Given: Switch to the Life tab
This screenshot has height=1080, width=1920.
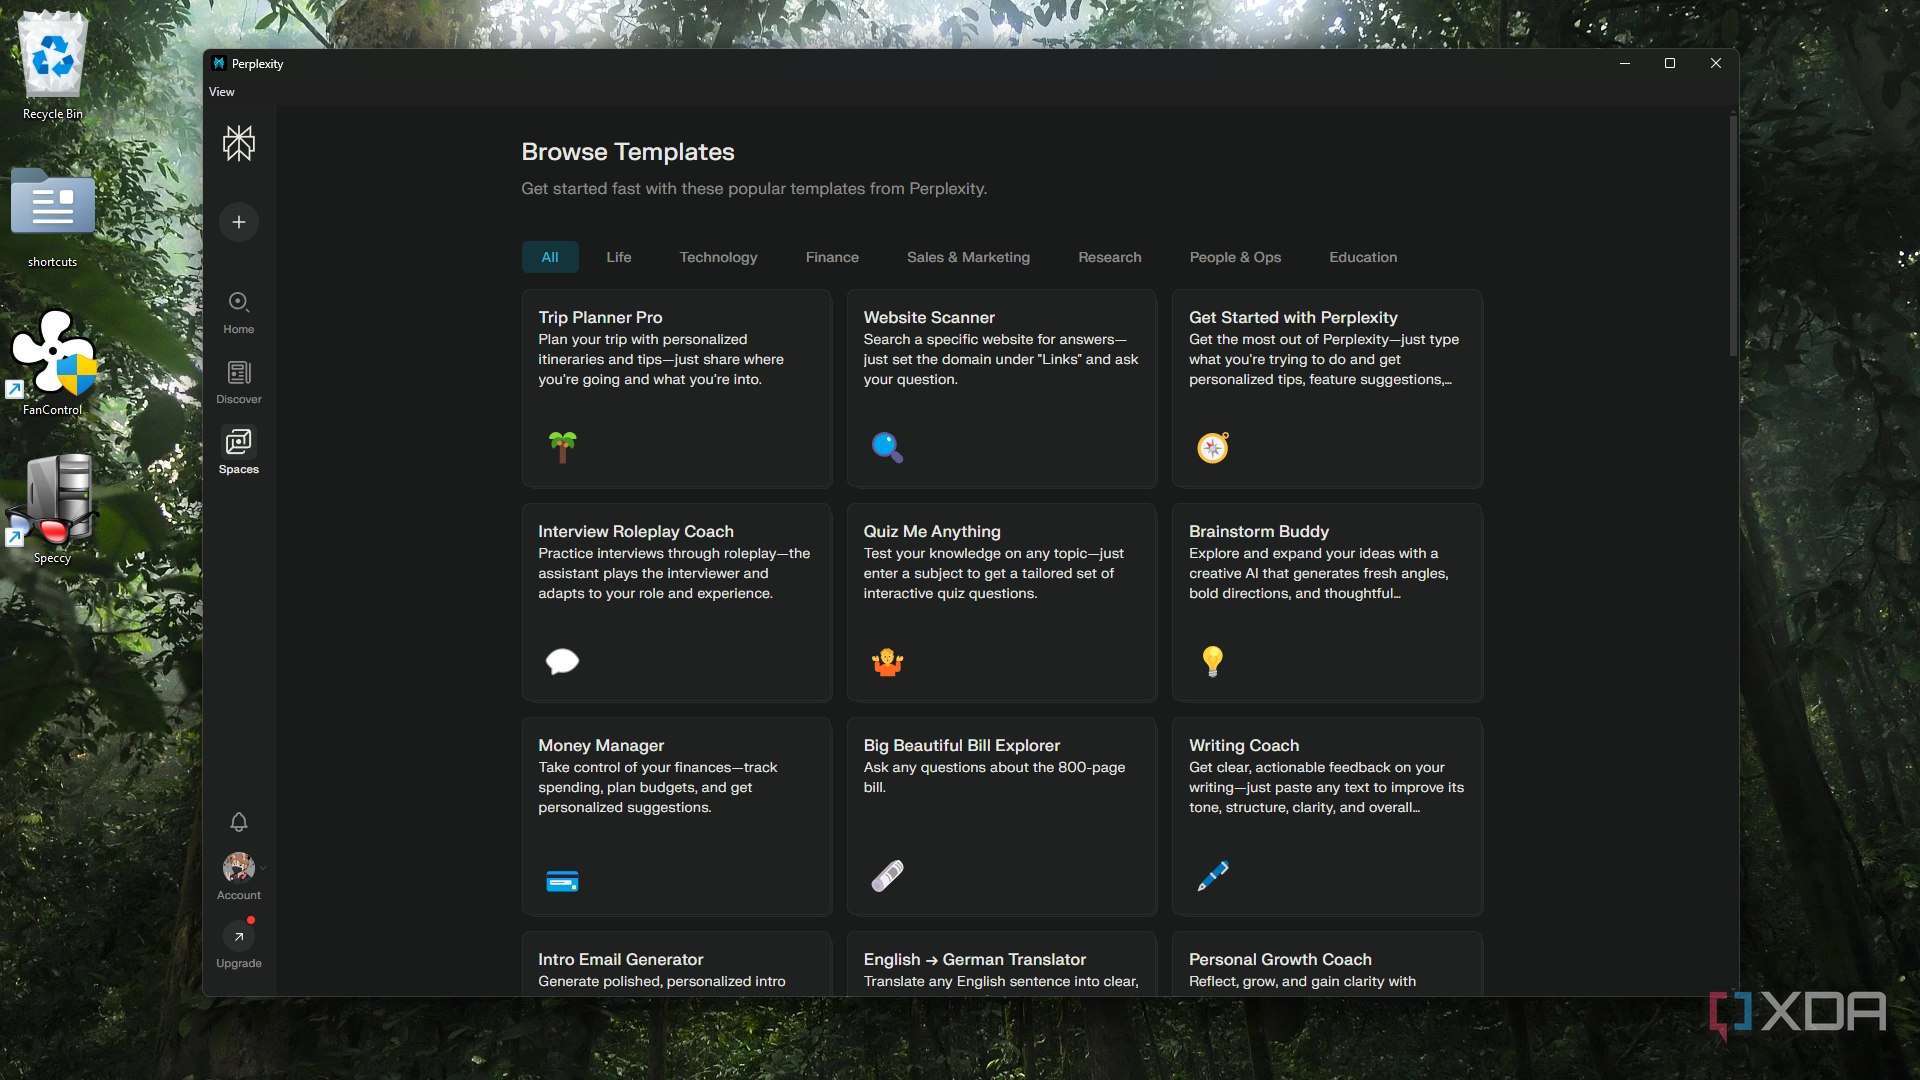Looking at the screenshot, I should [619, 257].
